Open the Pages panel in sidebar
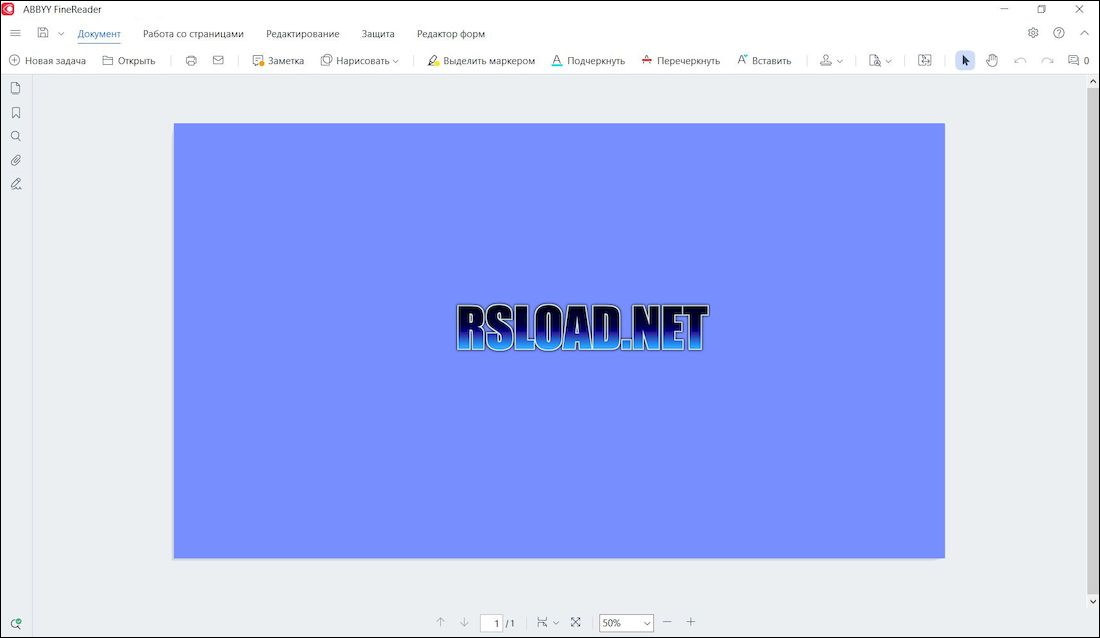 [15, 88]
